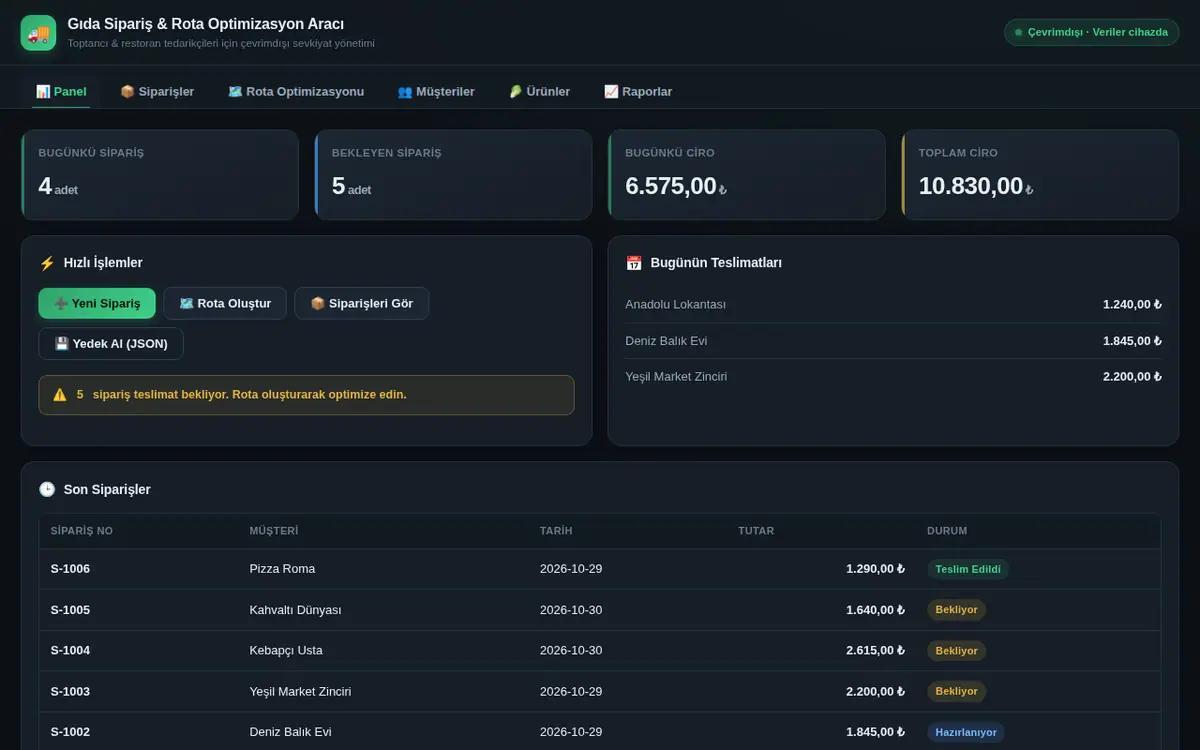Click the Durum column header
This screenshot has height=750, width=1200.
click(x=947, y=531)
